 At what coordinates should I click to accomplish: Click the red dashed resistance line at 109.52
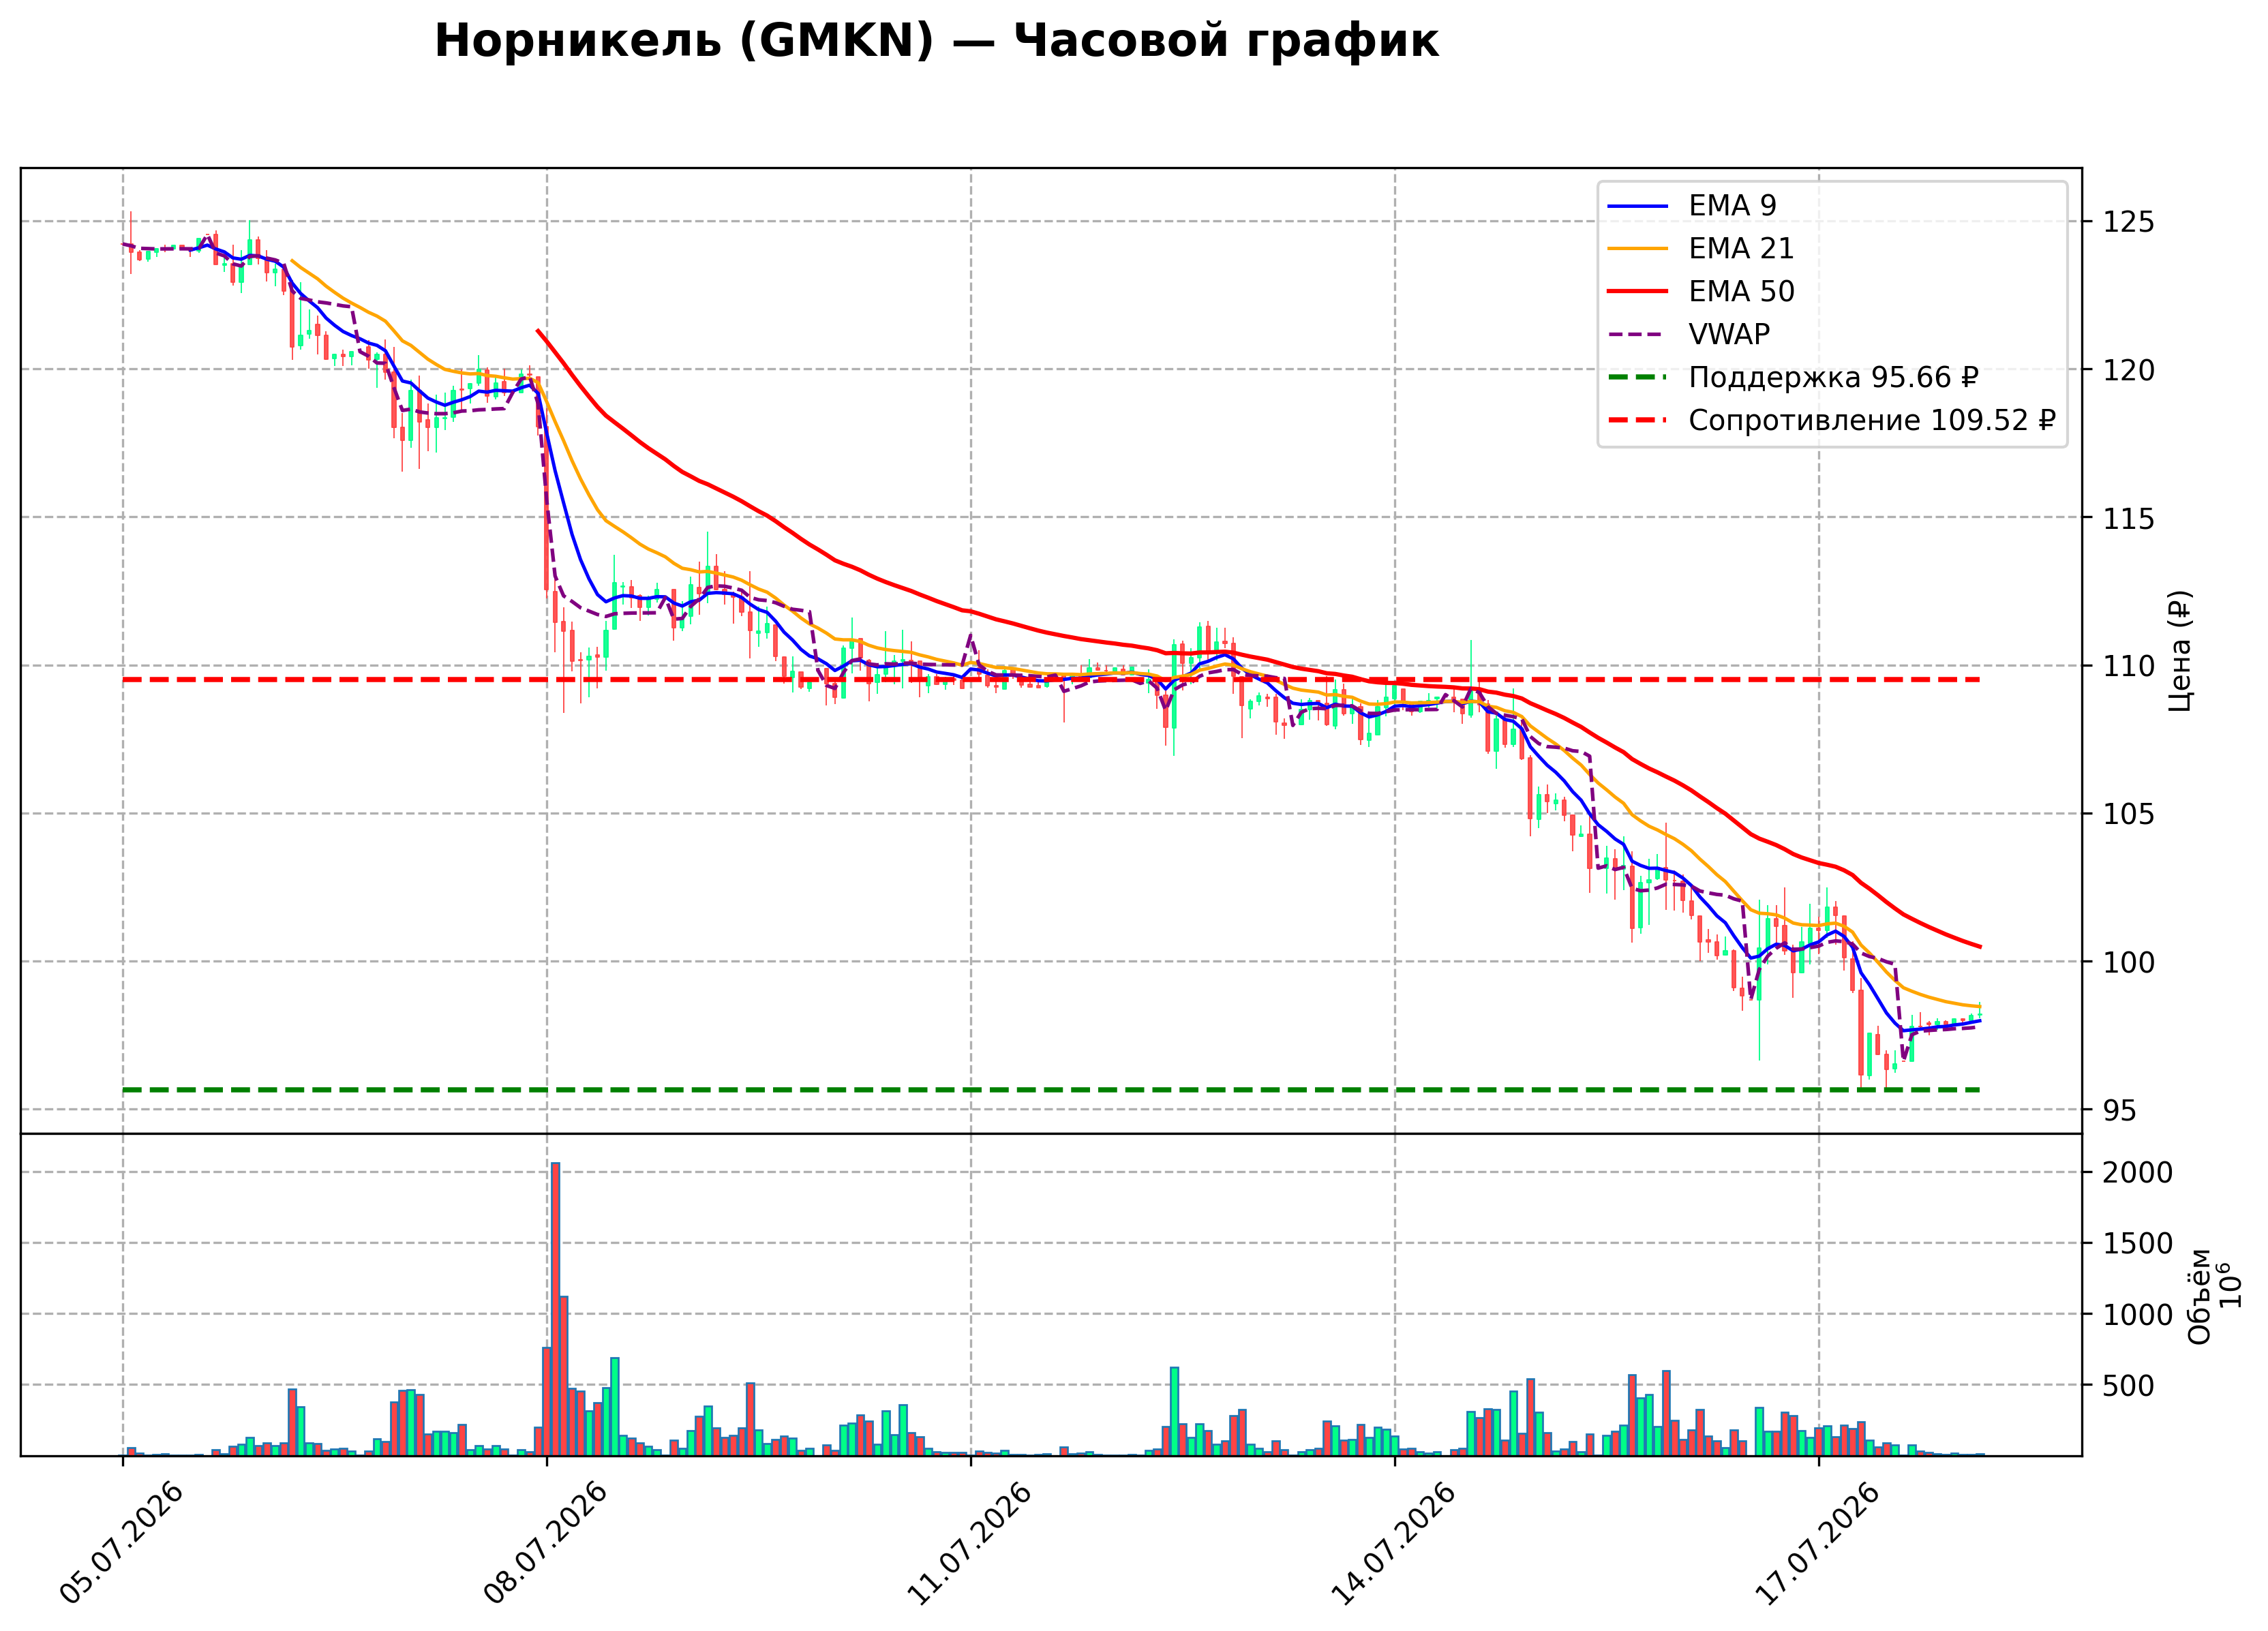[1050, 680]
